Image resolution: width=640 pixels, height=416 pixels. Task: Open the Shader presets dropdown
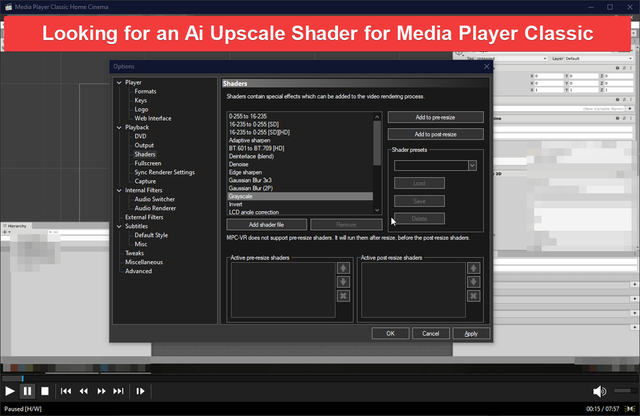(472, 165)
